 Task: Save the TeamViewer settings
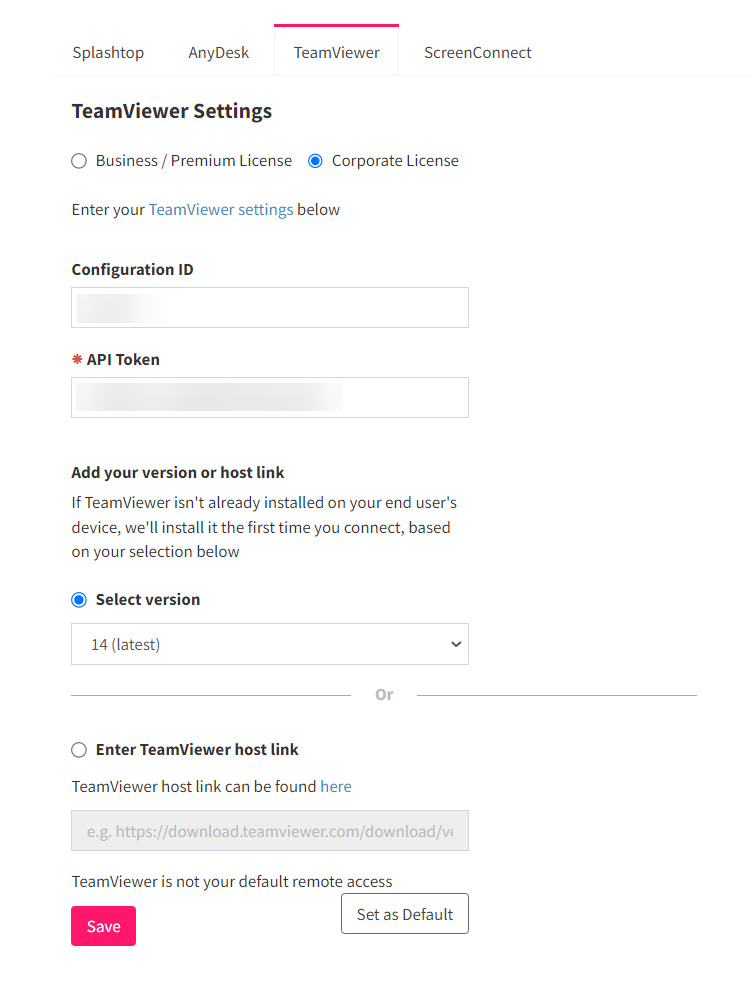tap(103, 926)
